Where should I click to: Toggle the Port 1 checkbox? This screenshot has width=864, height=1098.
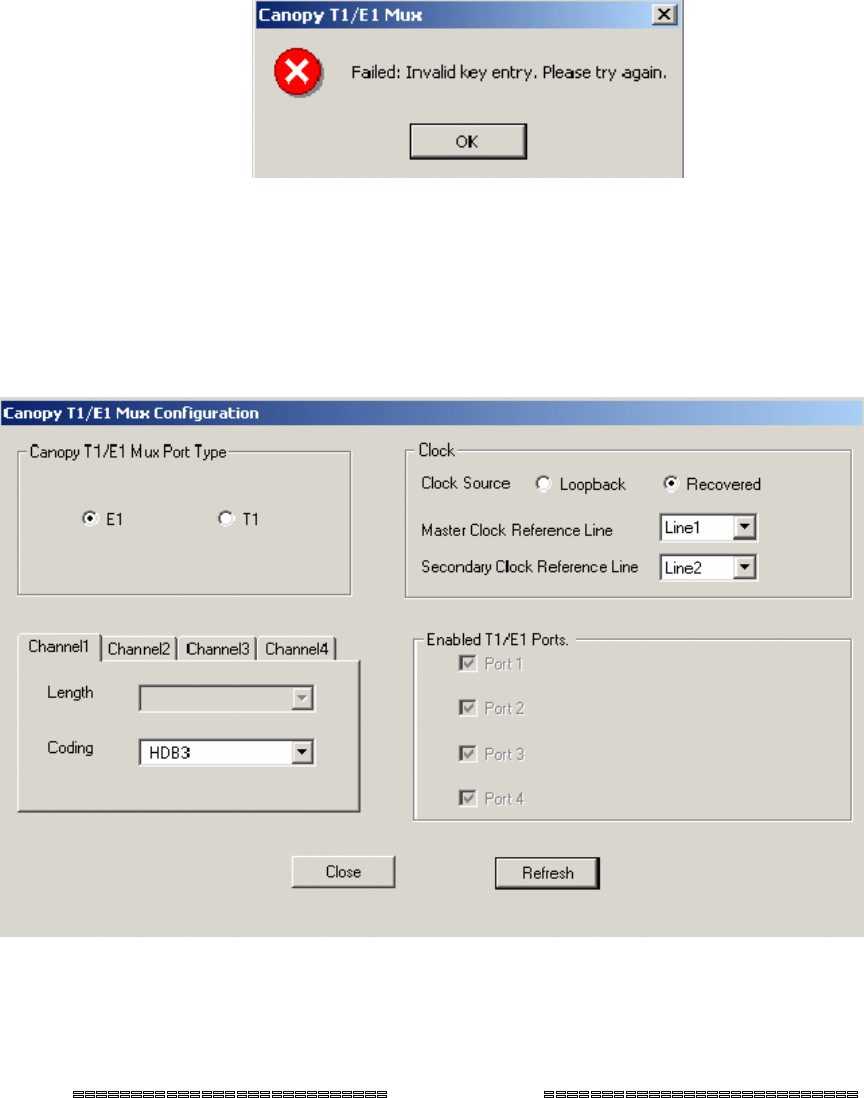pyautogui.click(x=468, y=663)
